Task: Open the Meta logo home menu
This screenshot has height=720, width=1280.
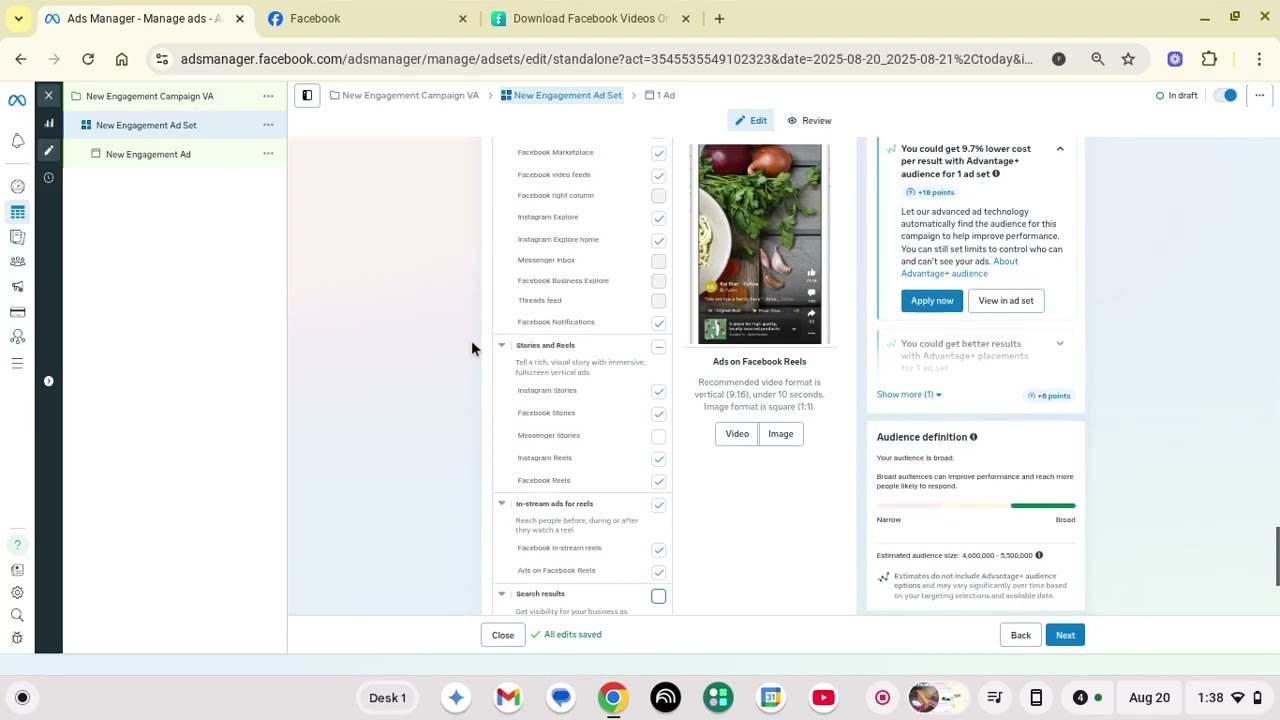Action: pyautogui.click(x=17, y=100)
